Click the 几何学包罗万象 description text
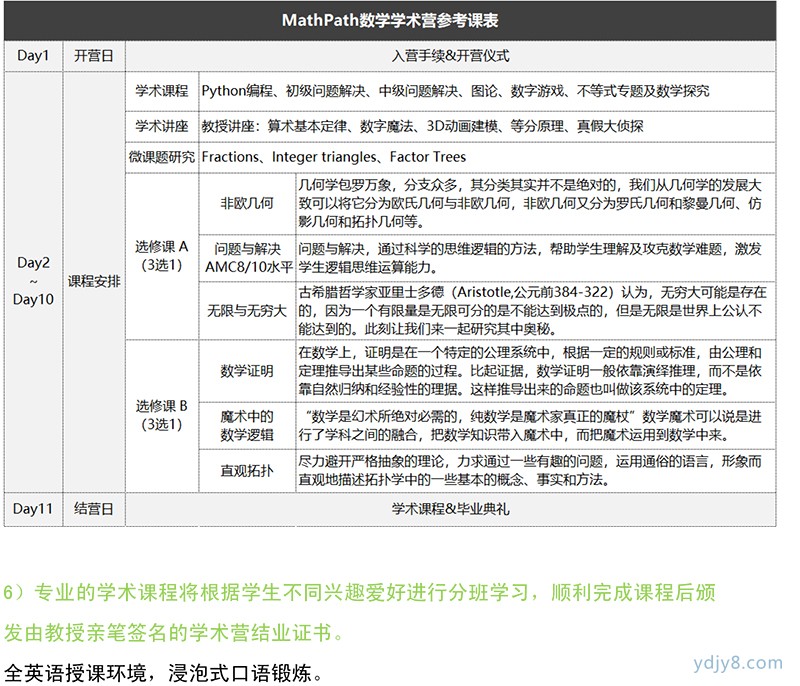Image resolution: width=800 pixels, height=686 pixels. (530, 204)
